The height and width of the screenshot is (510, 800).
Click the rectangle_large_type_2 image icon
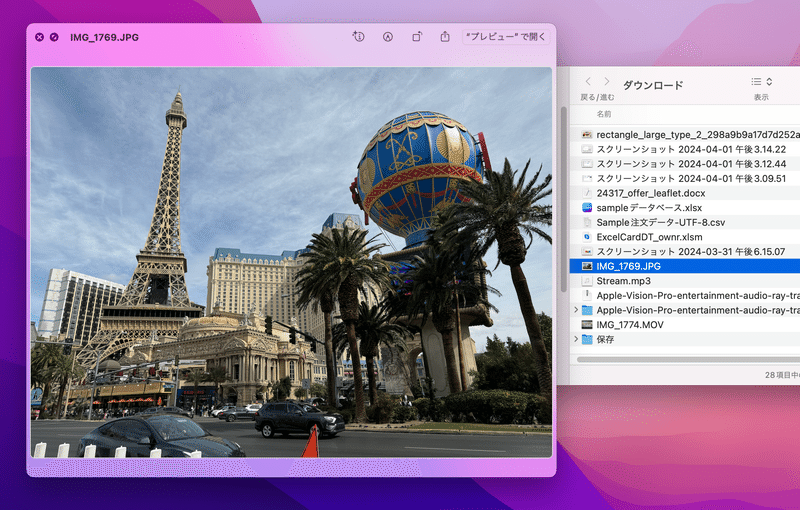pos(587,135)
